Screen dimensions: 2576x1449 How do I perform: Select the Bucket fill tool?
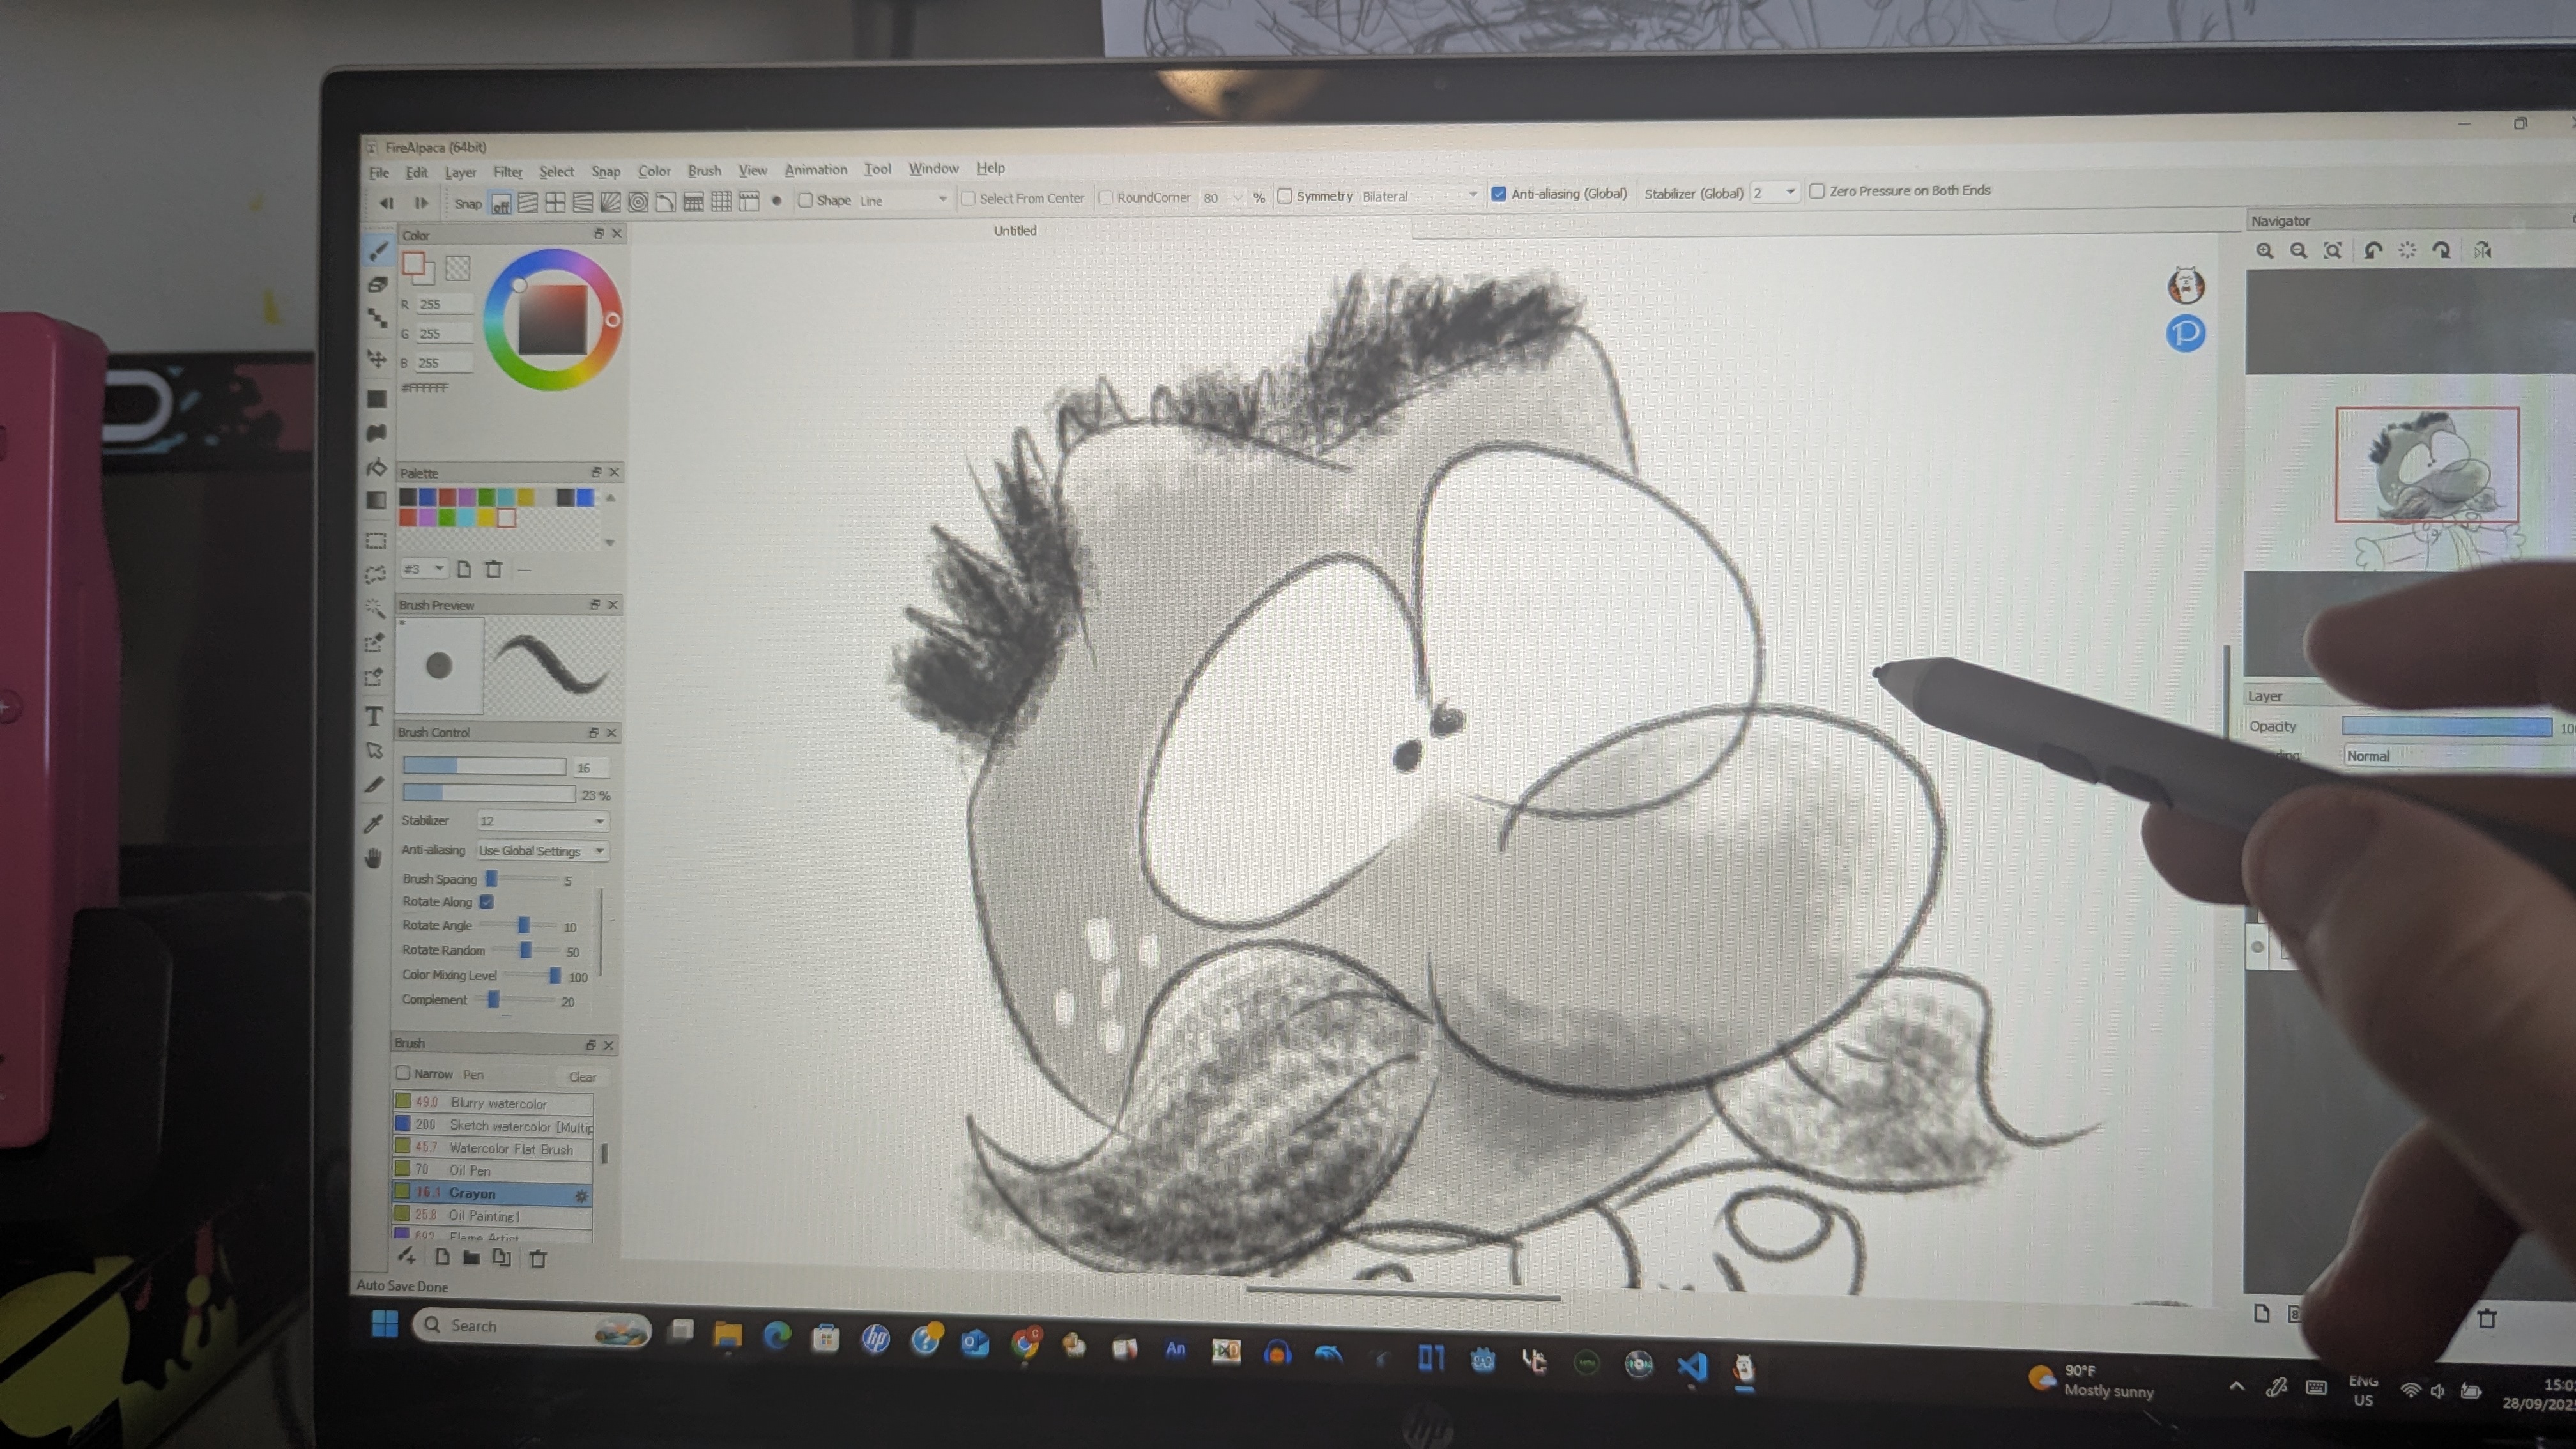(x=376, y=467)
